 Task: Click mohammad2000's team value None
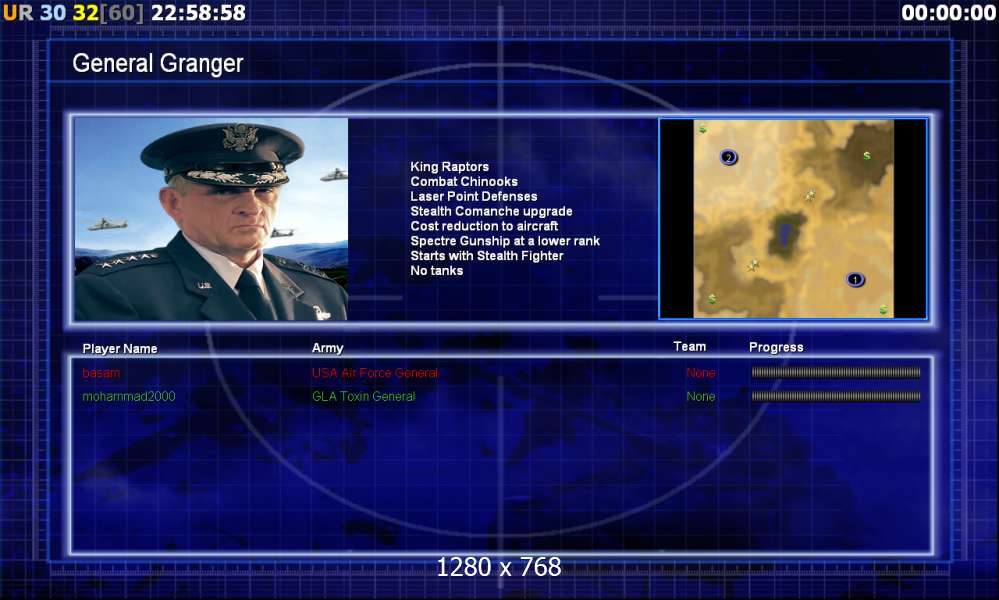[x=701, y=396]
